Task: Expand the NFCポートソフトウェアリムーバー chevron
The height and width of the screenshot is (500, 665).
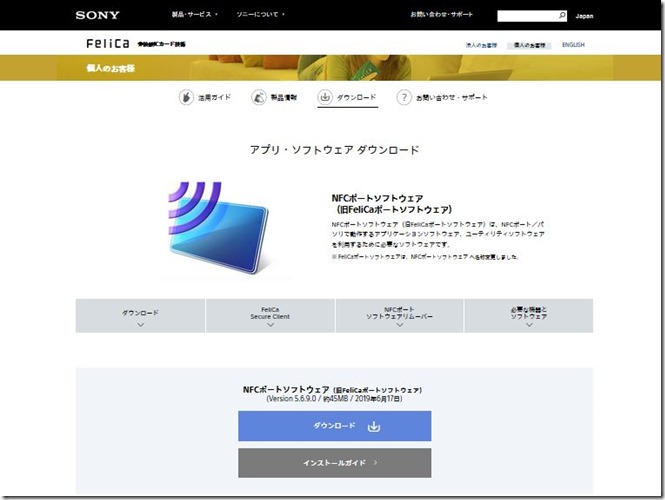Action: [x=400, y=325]
